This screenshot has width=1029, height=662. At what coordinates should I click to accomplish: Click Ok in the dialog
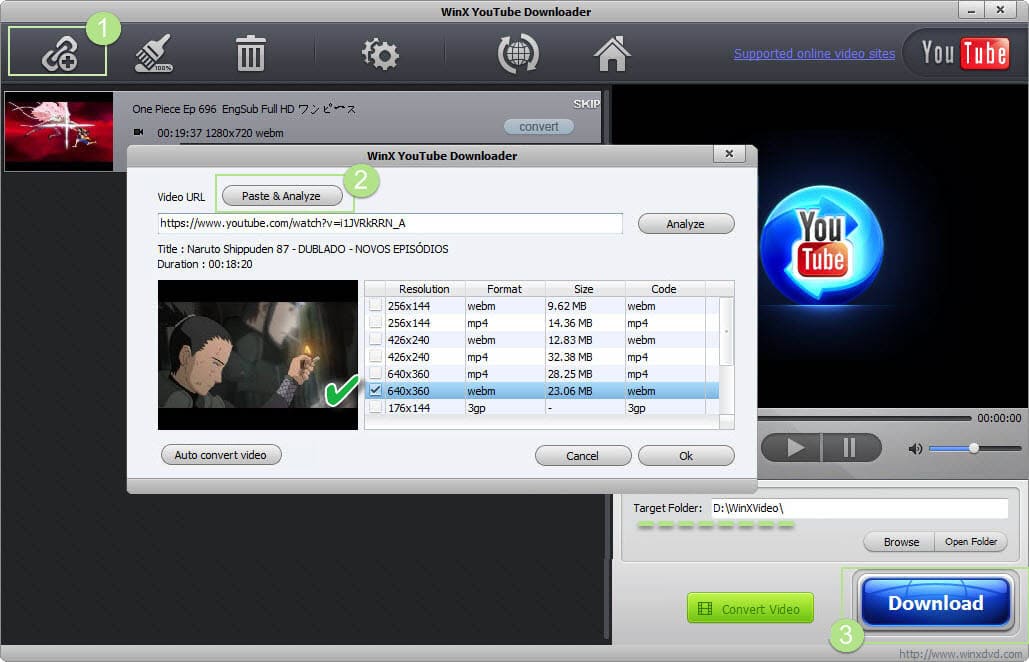click(x=686, y=455)
